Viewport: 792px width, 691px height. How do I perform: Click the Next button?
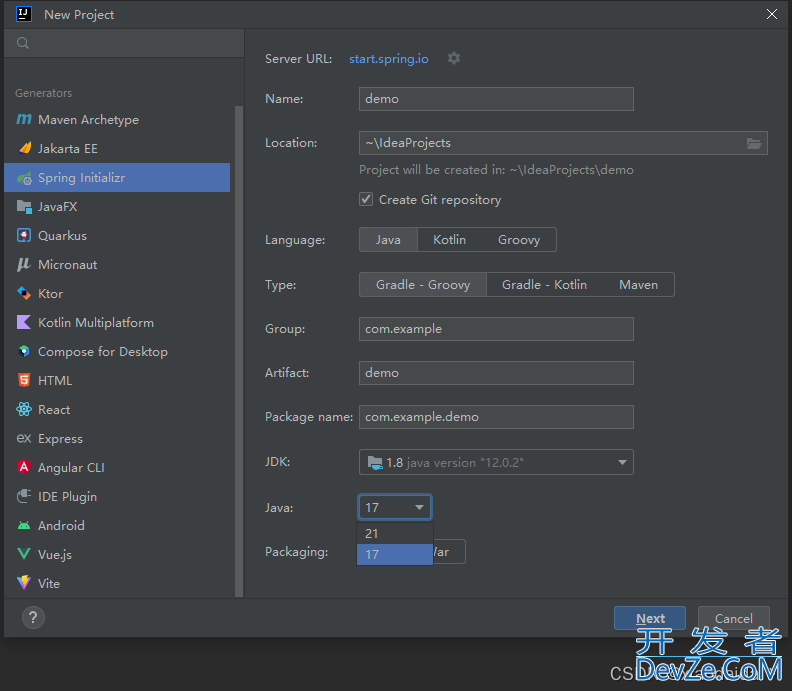[650, 618]
